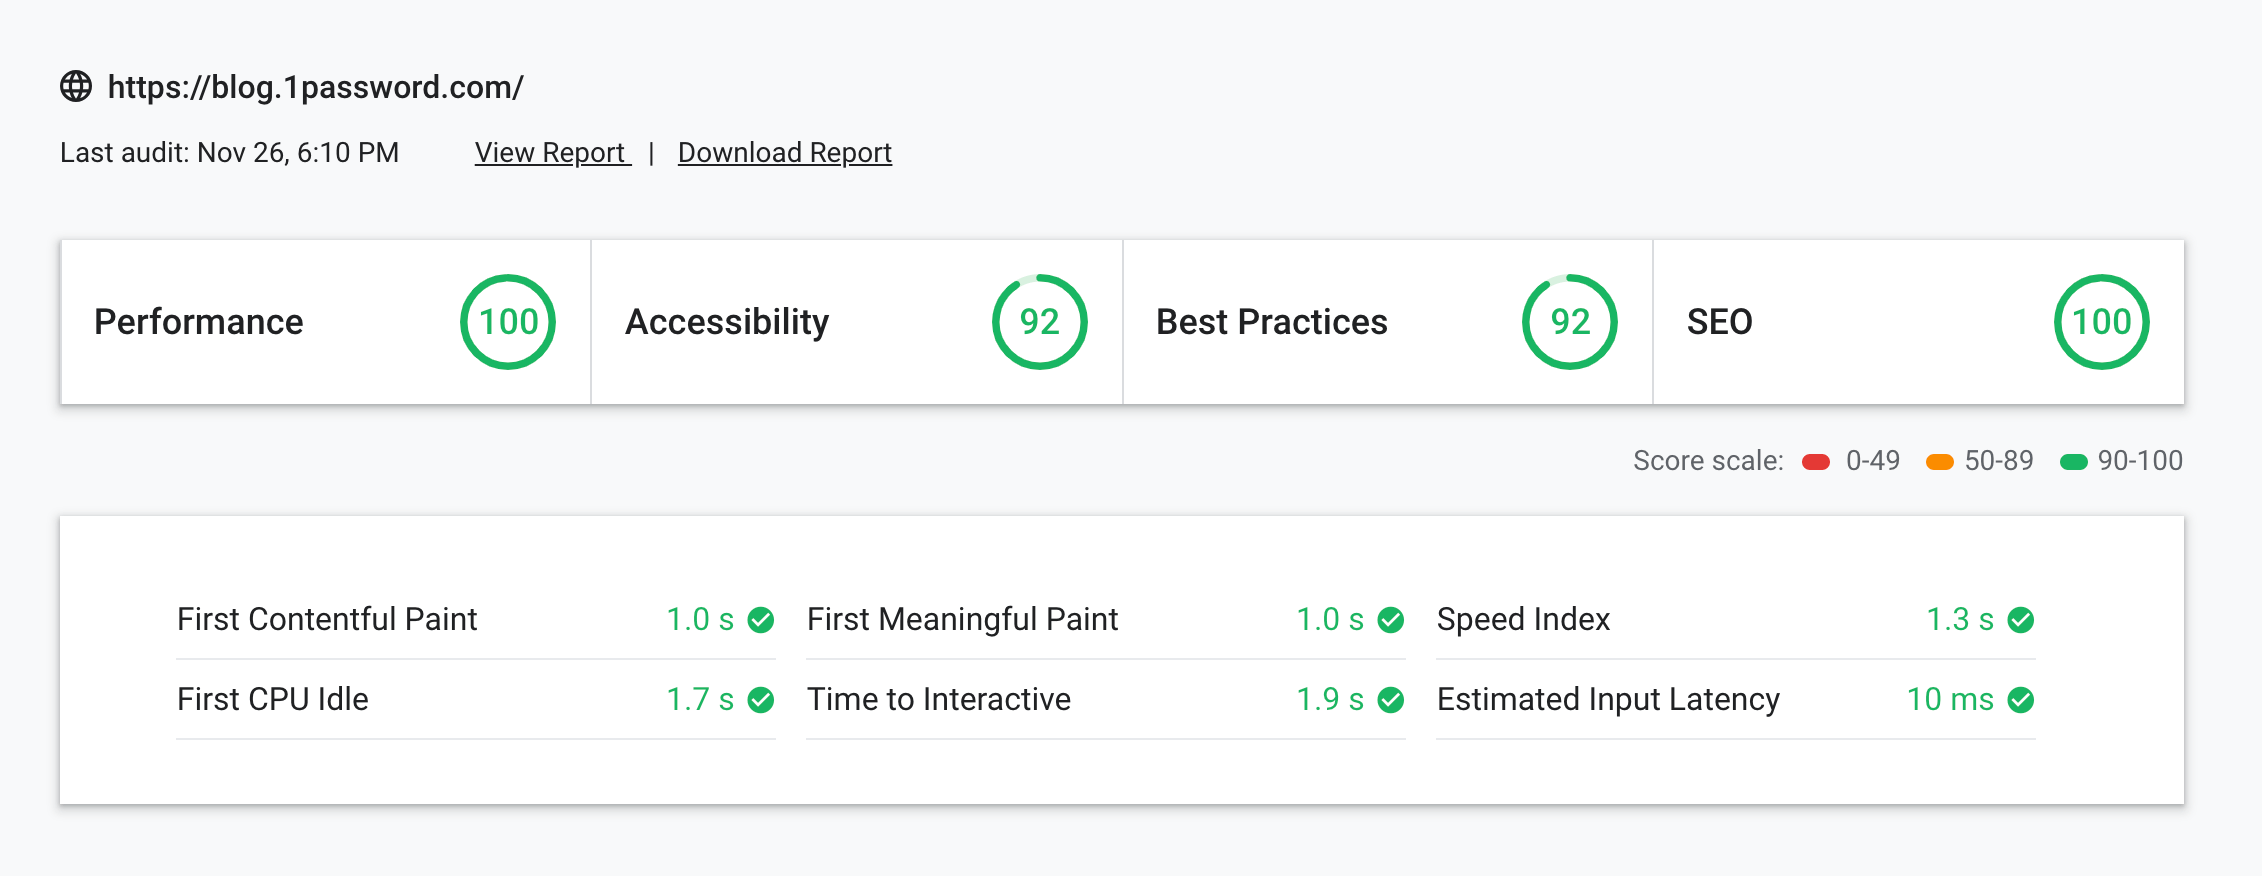Screen dimensions: 2262x876
Task: Select the SEO score gauge showing 100
Action: (x=2100, y=321)
